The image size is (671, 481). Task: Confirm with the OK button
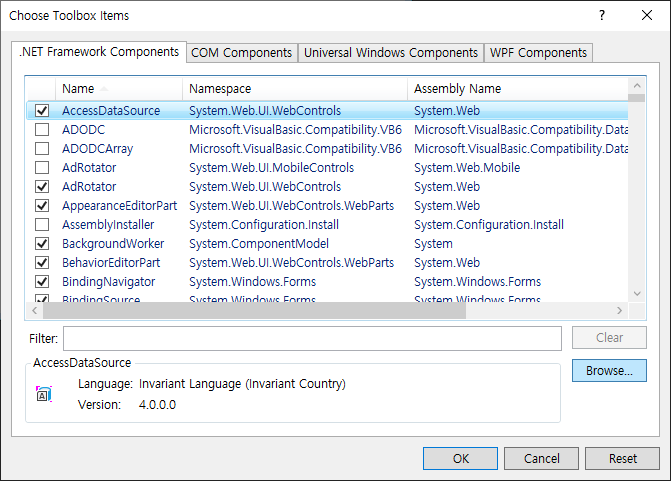pyautogui.click(x=460, y=459)
